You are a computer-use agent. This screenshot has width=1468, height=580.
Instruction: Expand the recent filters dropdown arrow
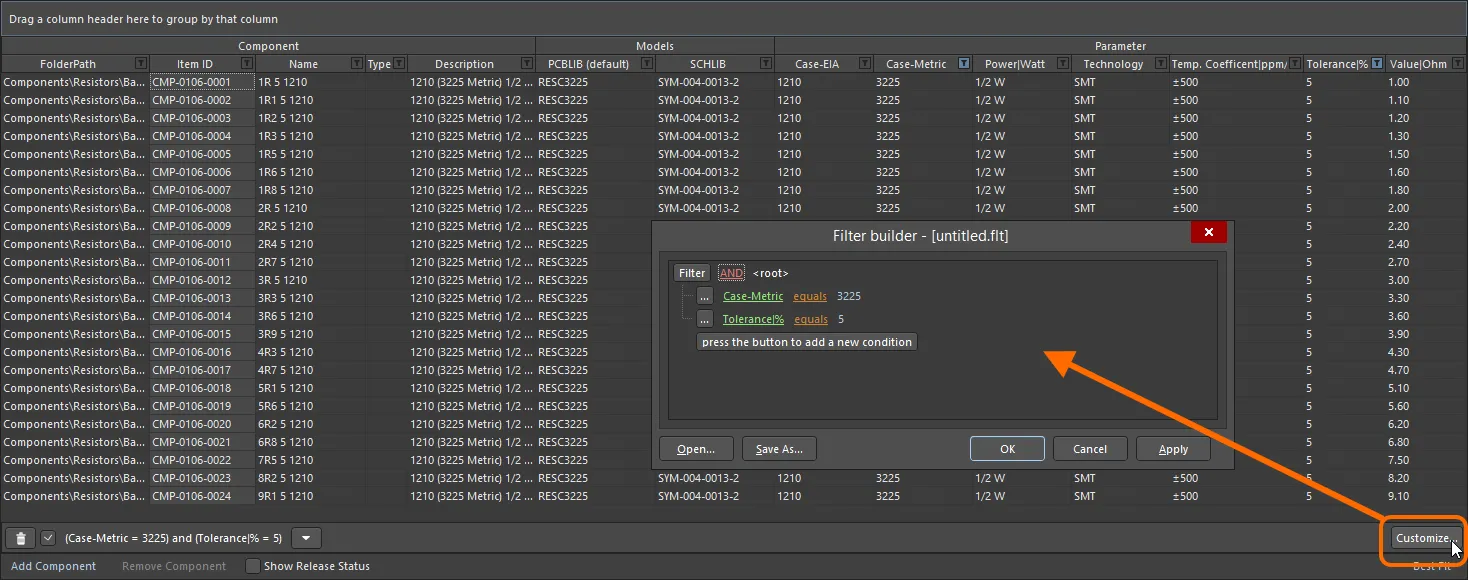(306, 538)
